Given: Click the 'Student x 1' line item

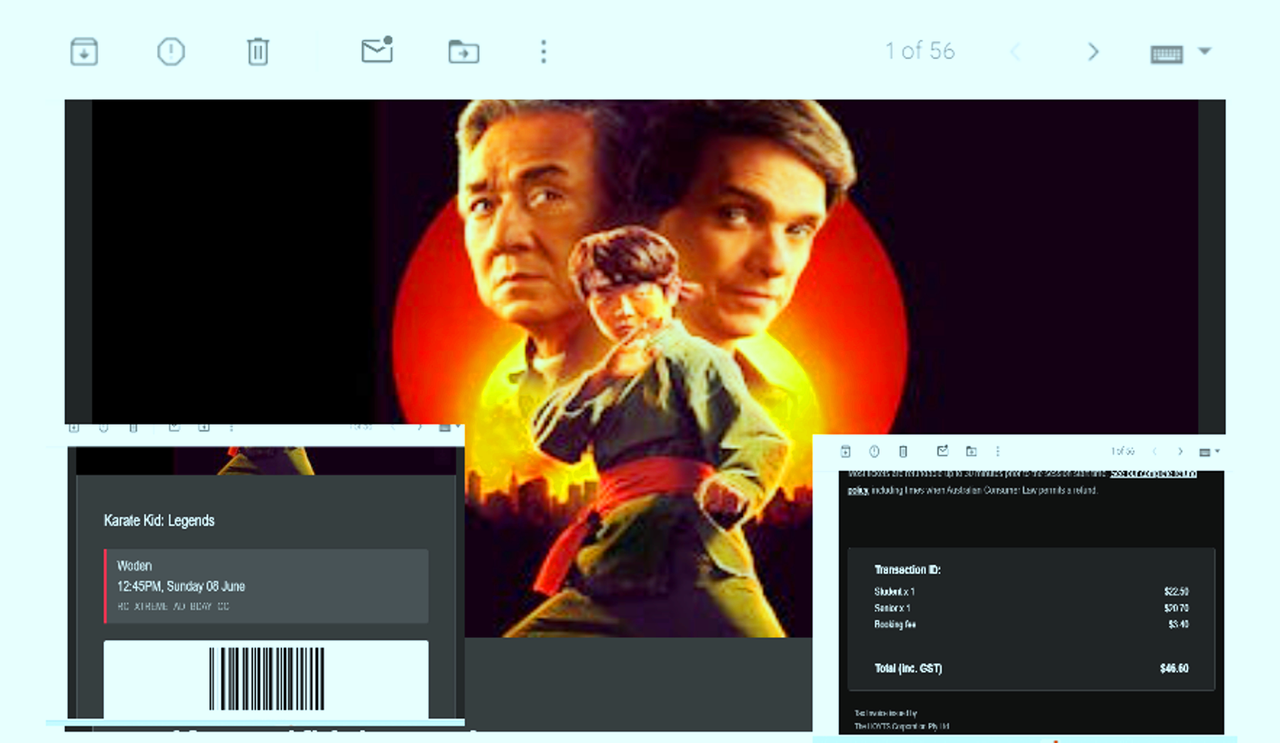Looking at the screenshot, I should [x=895, y=592].
